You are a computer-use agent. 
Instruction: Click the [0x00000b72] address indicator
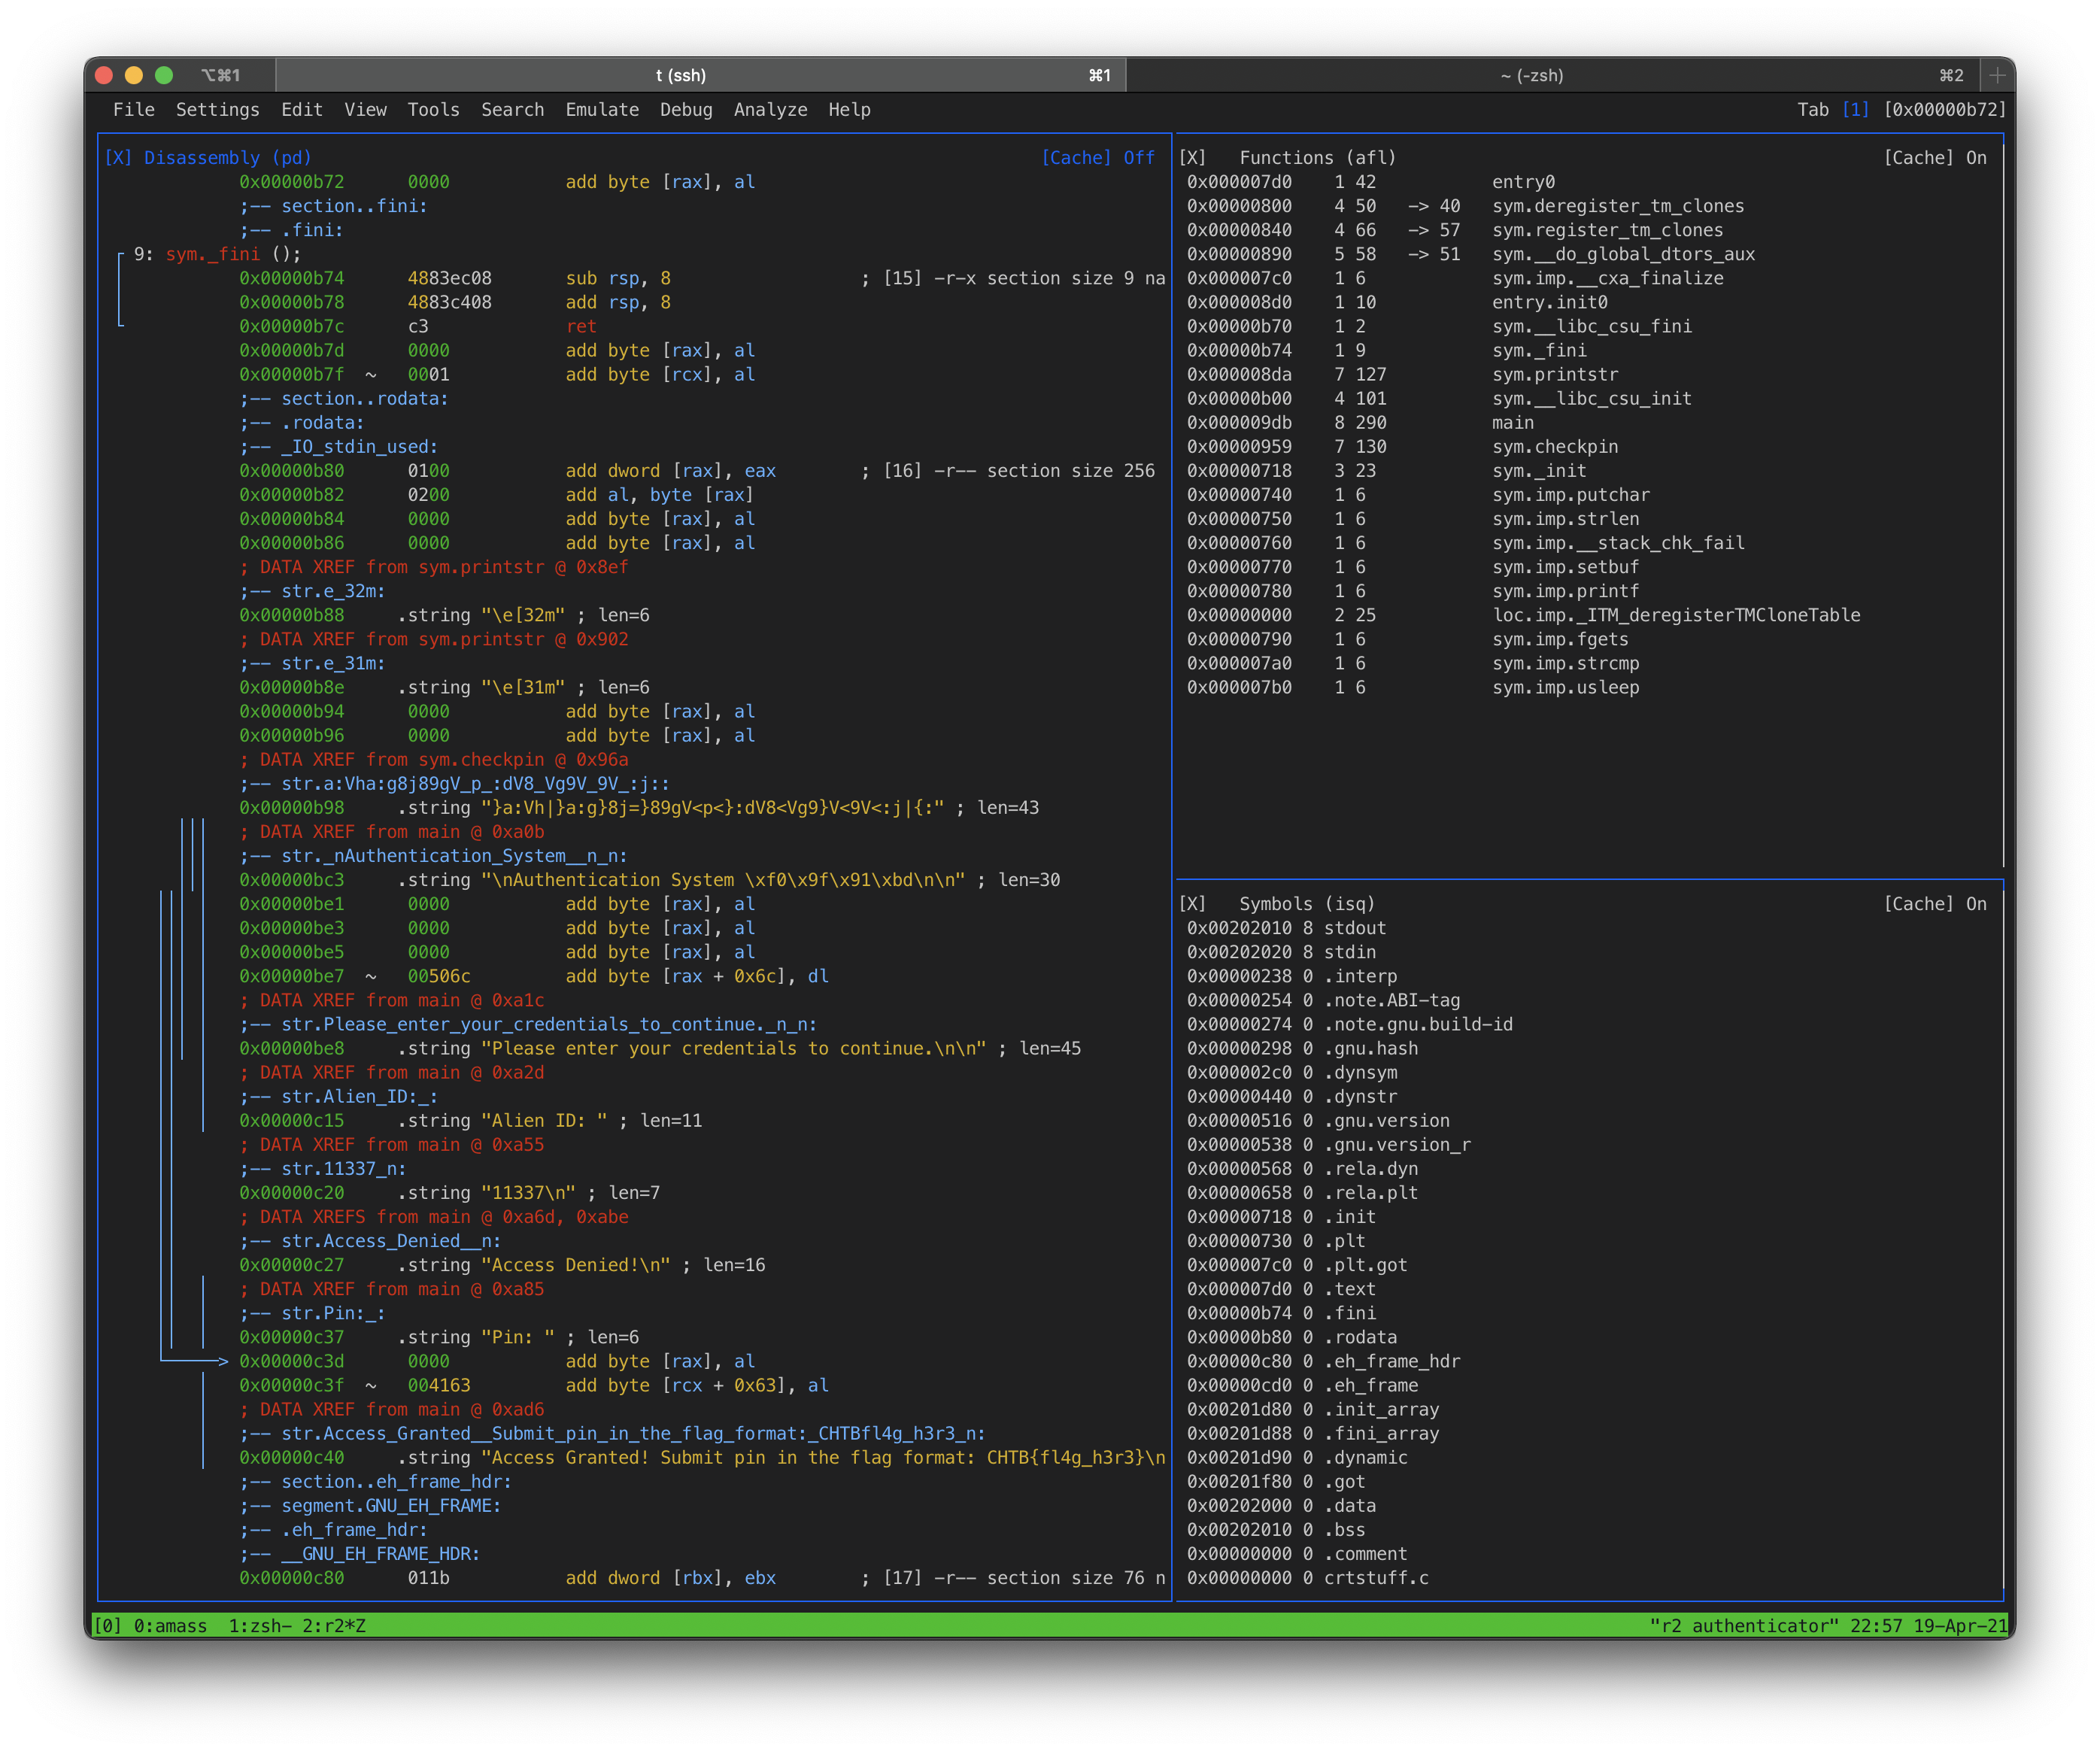[1944, 109]
